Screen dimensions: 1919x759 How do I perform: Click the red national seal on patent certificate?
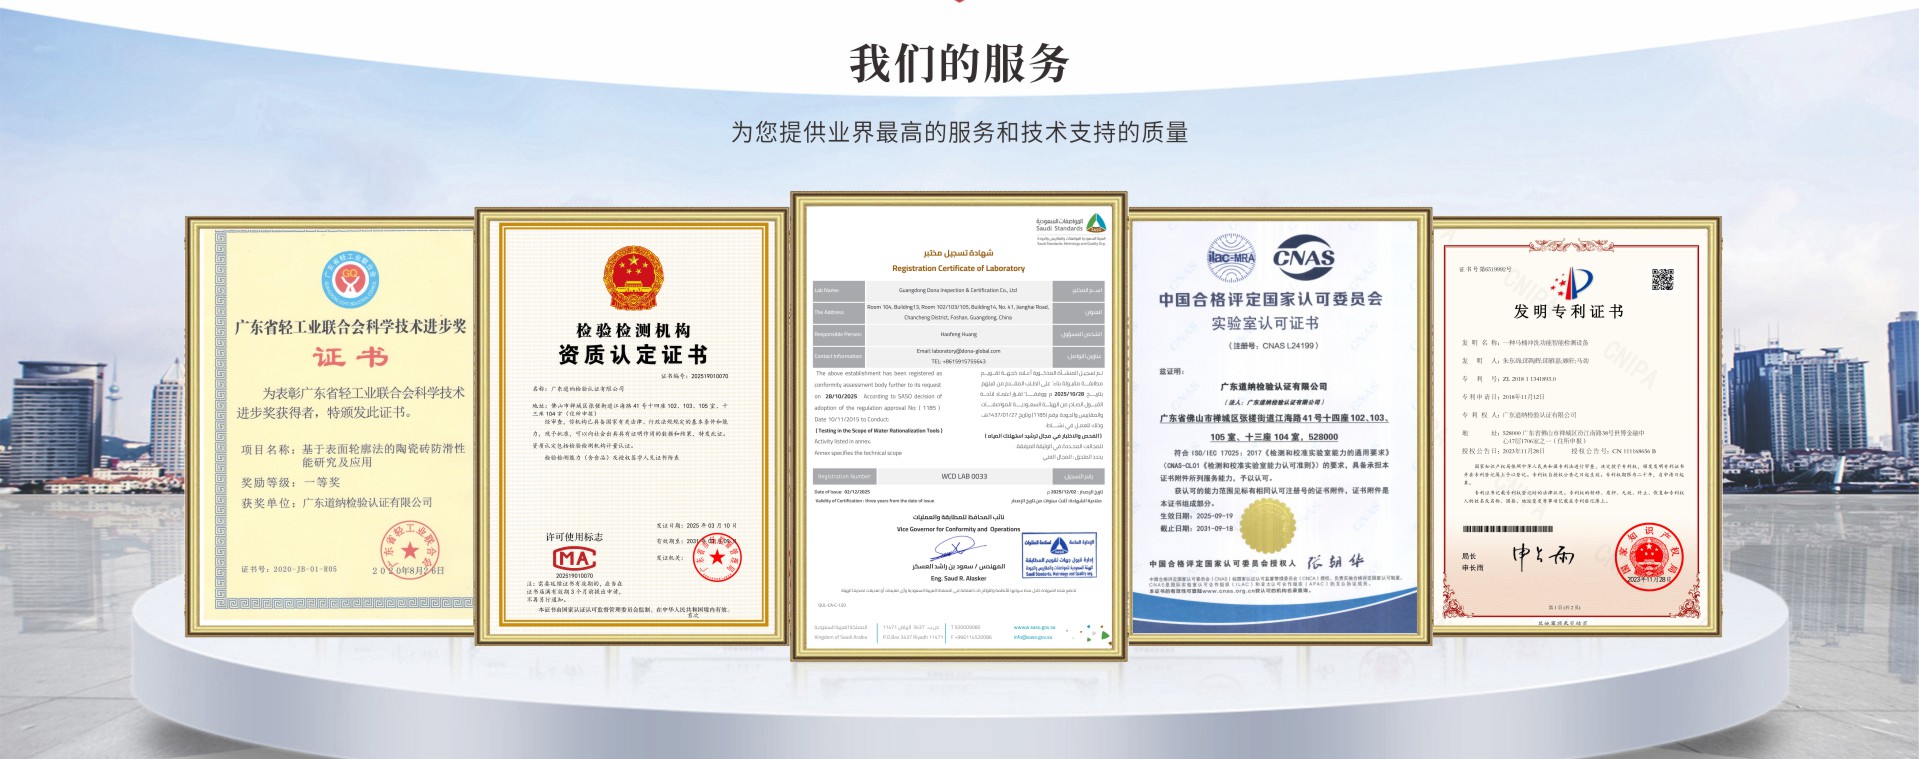pyautogui.click(x=1649, y=557)
